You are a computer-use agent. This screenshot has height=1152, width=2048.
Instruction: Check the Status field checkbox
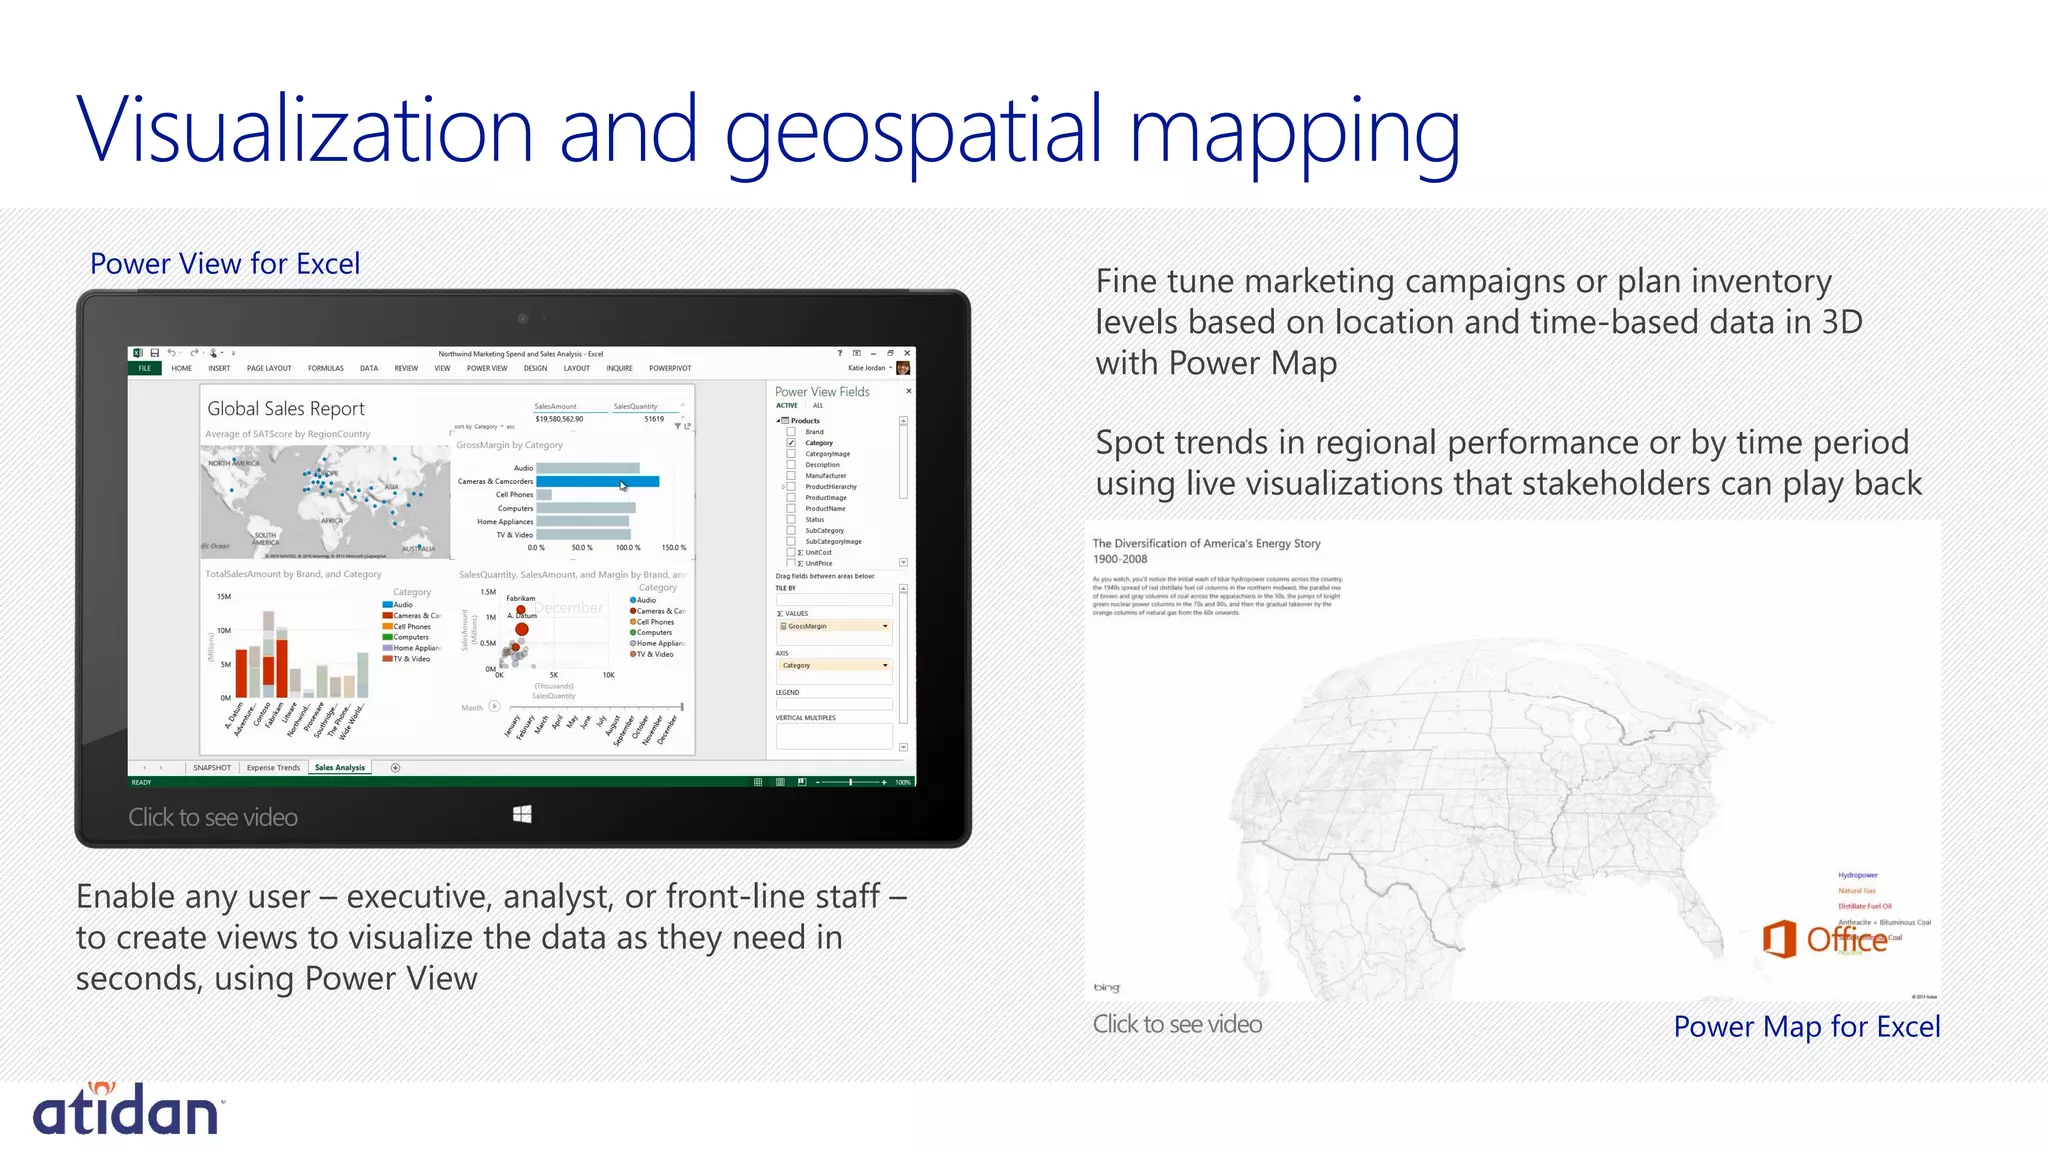point(791,520)
